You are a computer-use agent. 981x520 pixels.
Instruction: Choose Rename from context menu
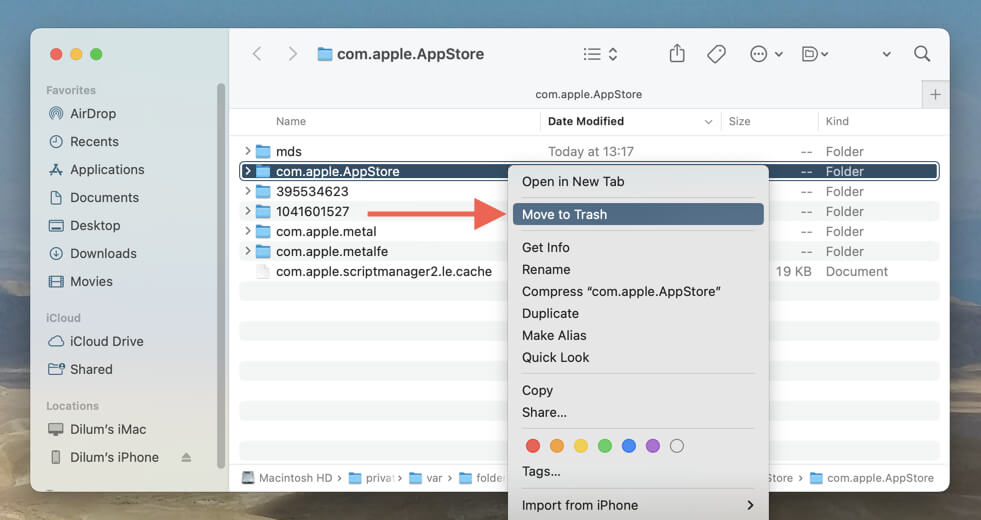coord(638,269)
